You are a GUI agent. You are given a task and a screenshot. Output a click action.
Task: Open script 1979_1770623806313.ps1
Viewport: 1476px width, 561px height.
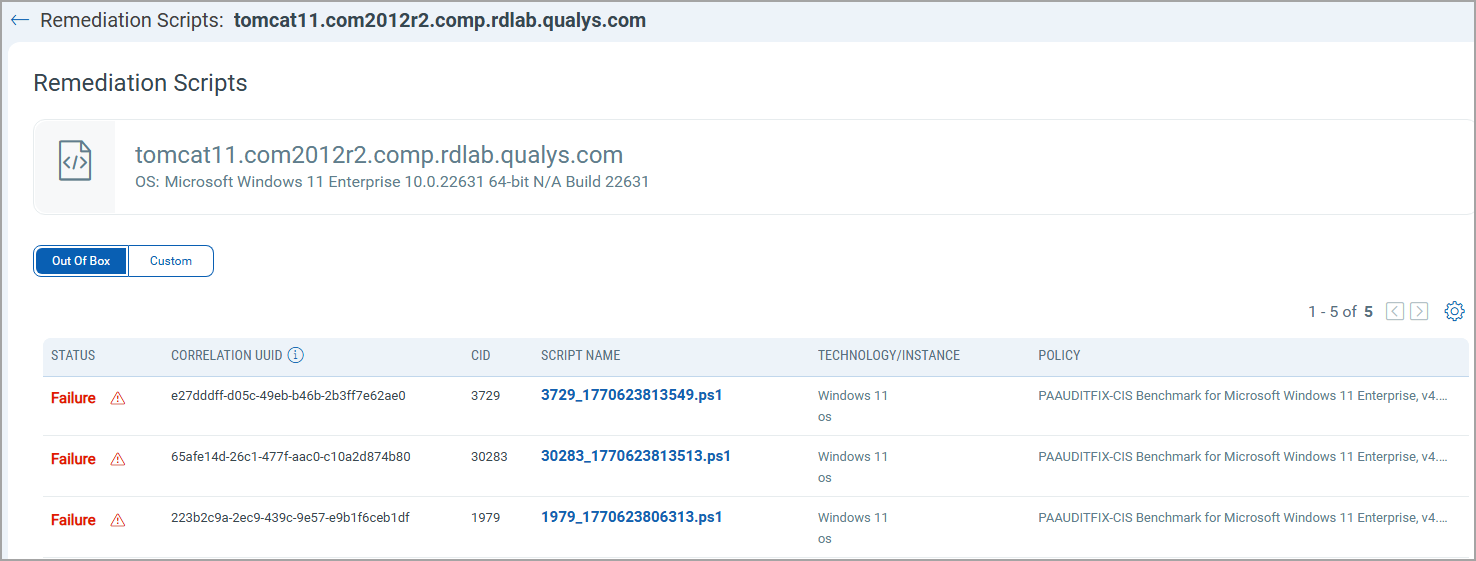click(x=632, y=517)
